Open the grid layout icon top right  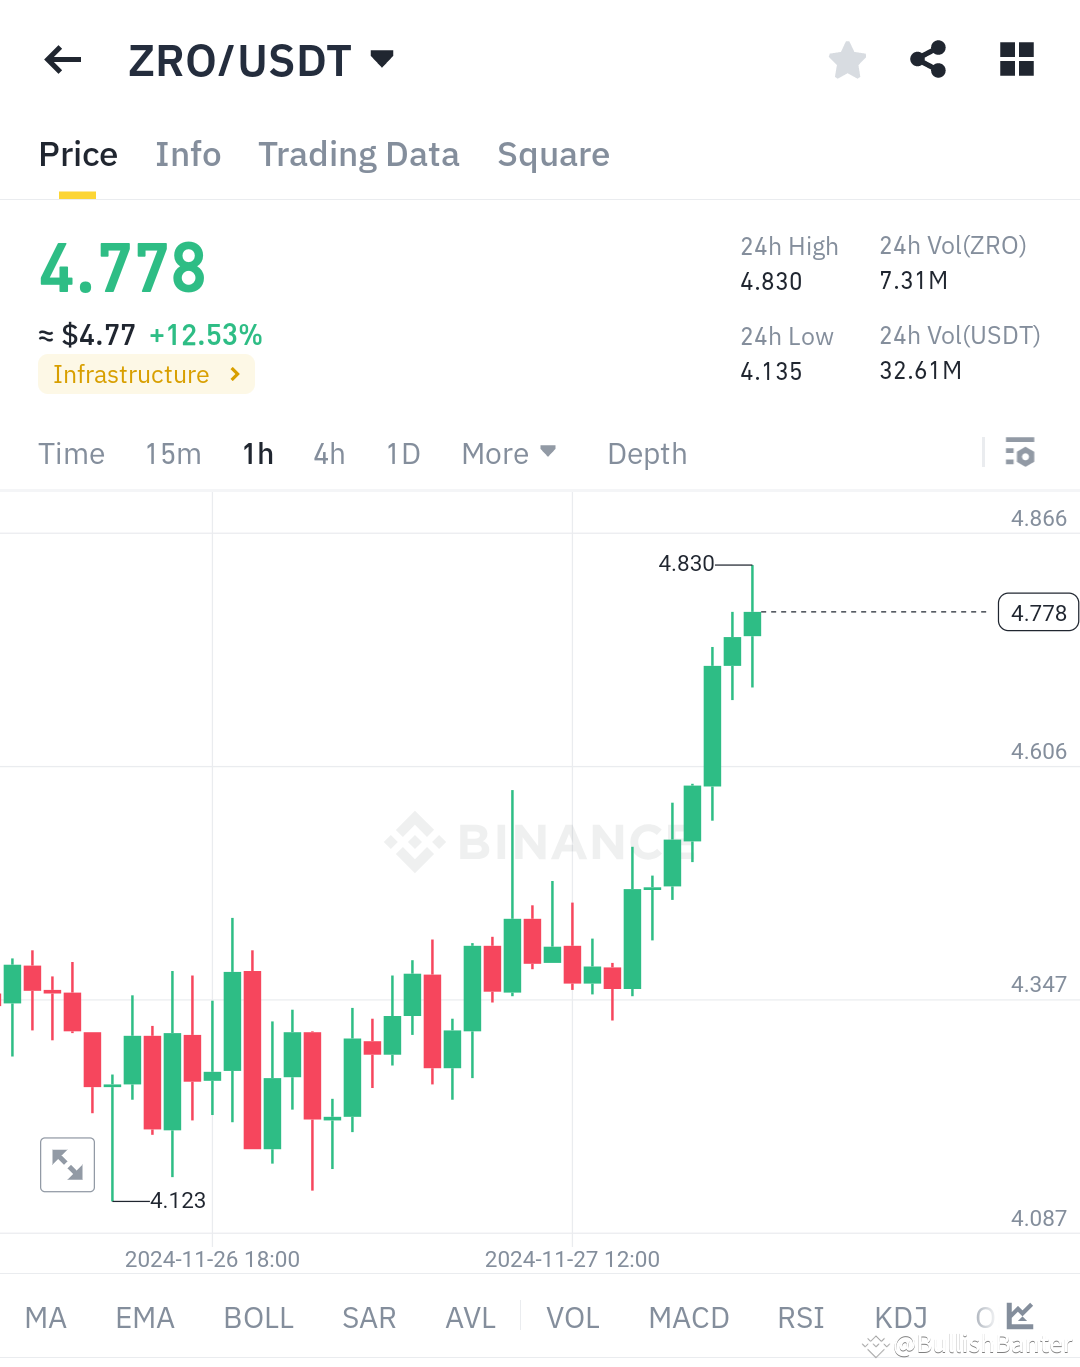tap(1016, 59)
